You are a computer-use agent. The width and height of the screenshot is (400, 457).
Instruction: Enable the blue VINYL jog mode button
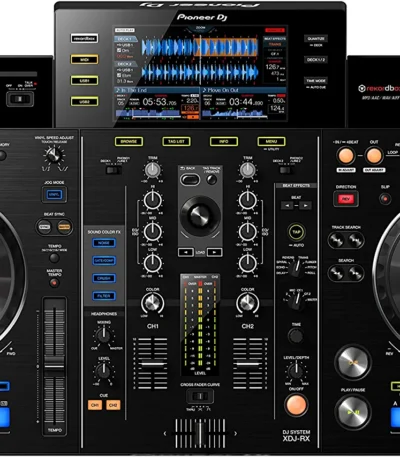pos(54,194)
